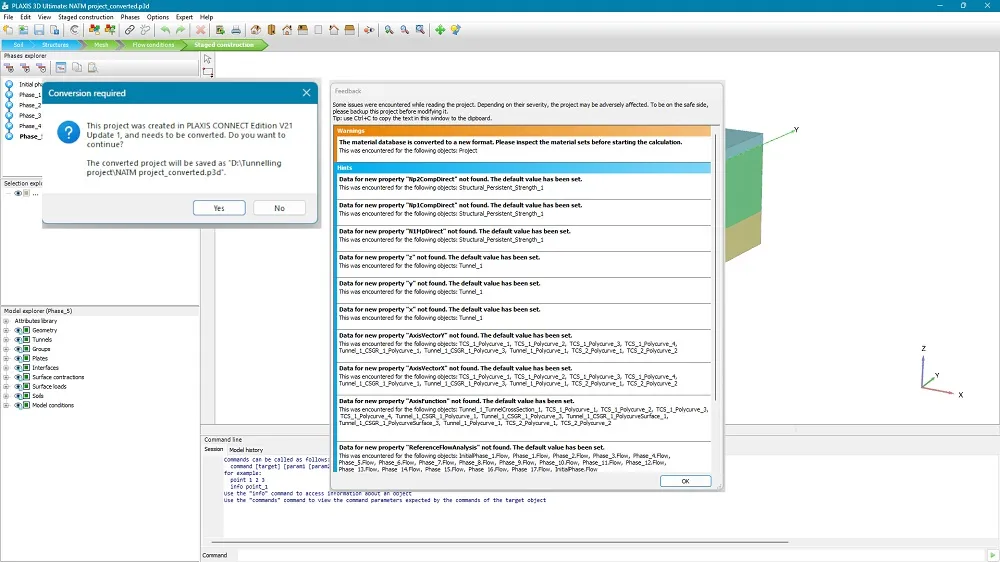Expand the Interfaces tree node
The height and width of the screenshot is (562, 1000).
coord(6,368)
